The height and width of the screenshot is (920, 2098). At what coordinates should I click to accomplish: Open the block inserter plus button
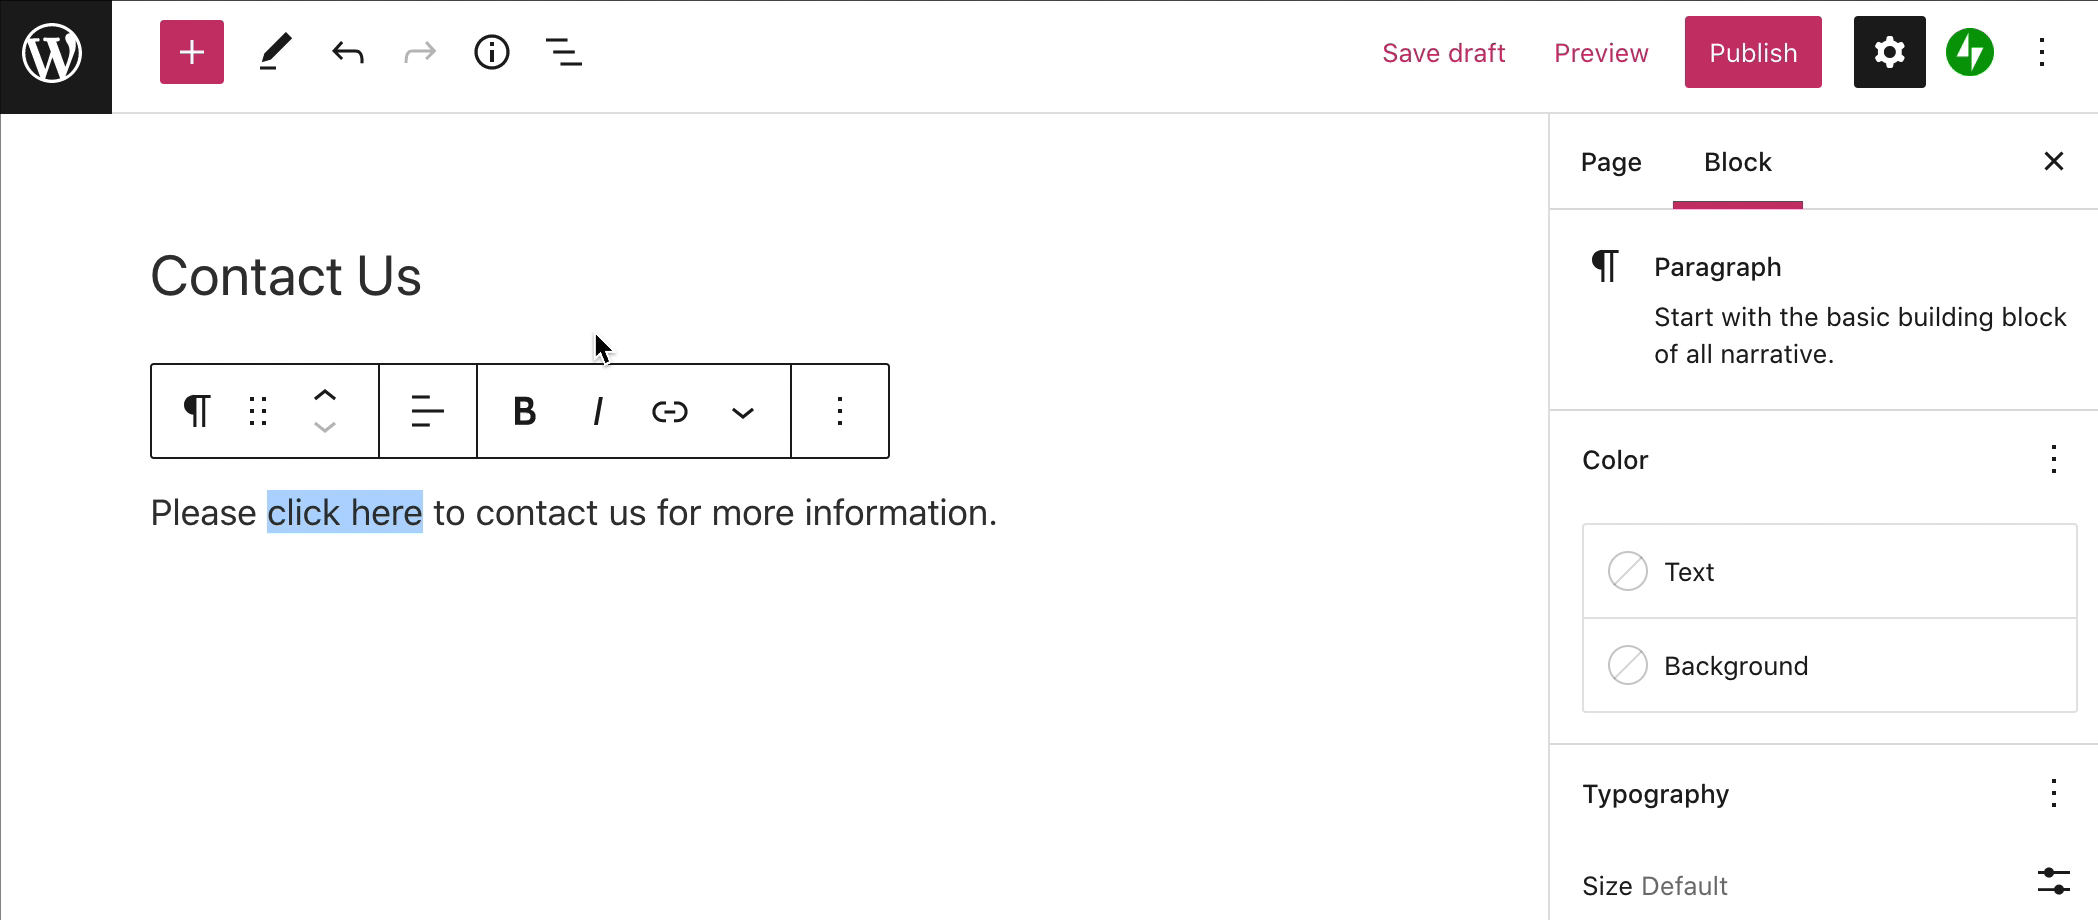(192, 52)
